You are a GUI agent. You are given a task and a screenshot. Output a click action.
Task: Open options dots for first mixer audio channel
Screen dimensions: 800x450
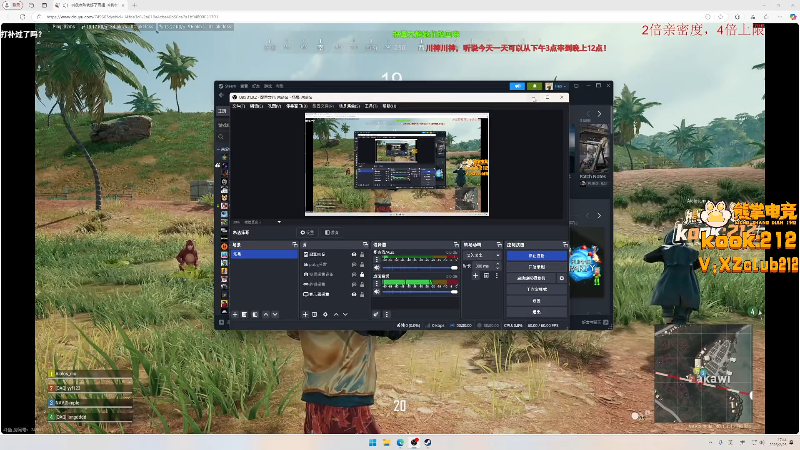coord(377,259)
